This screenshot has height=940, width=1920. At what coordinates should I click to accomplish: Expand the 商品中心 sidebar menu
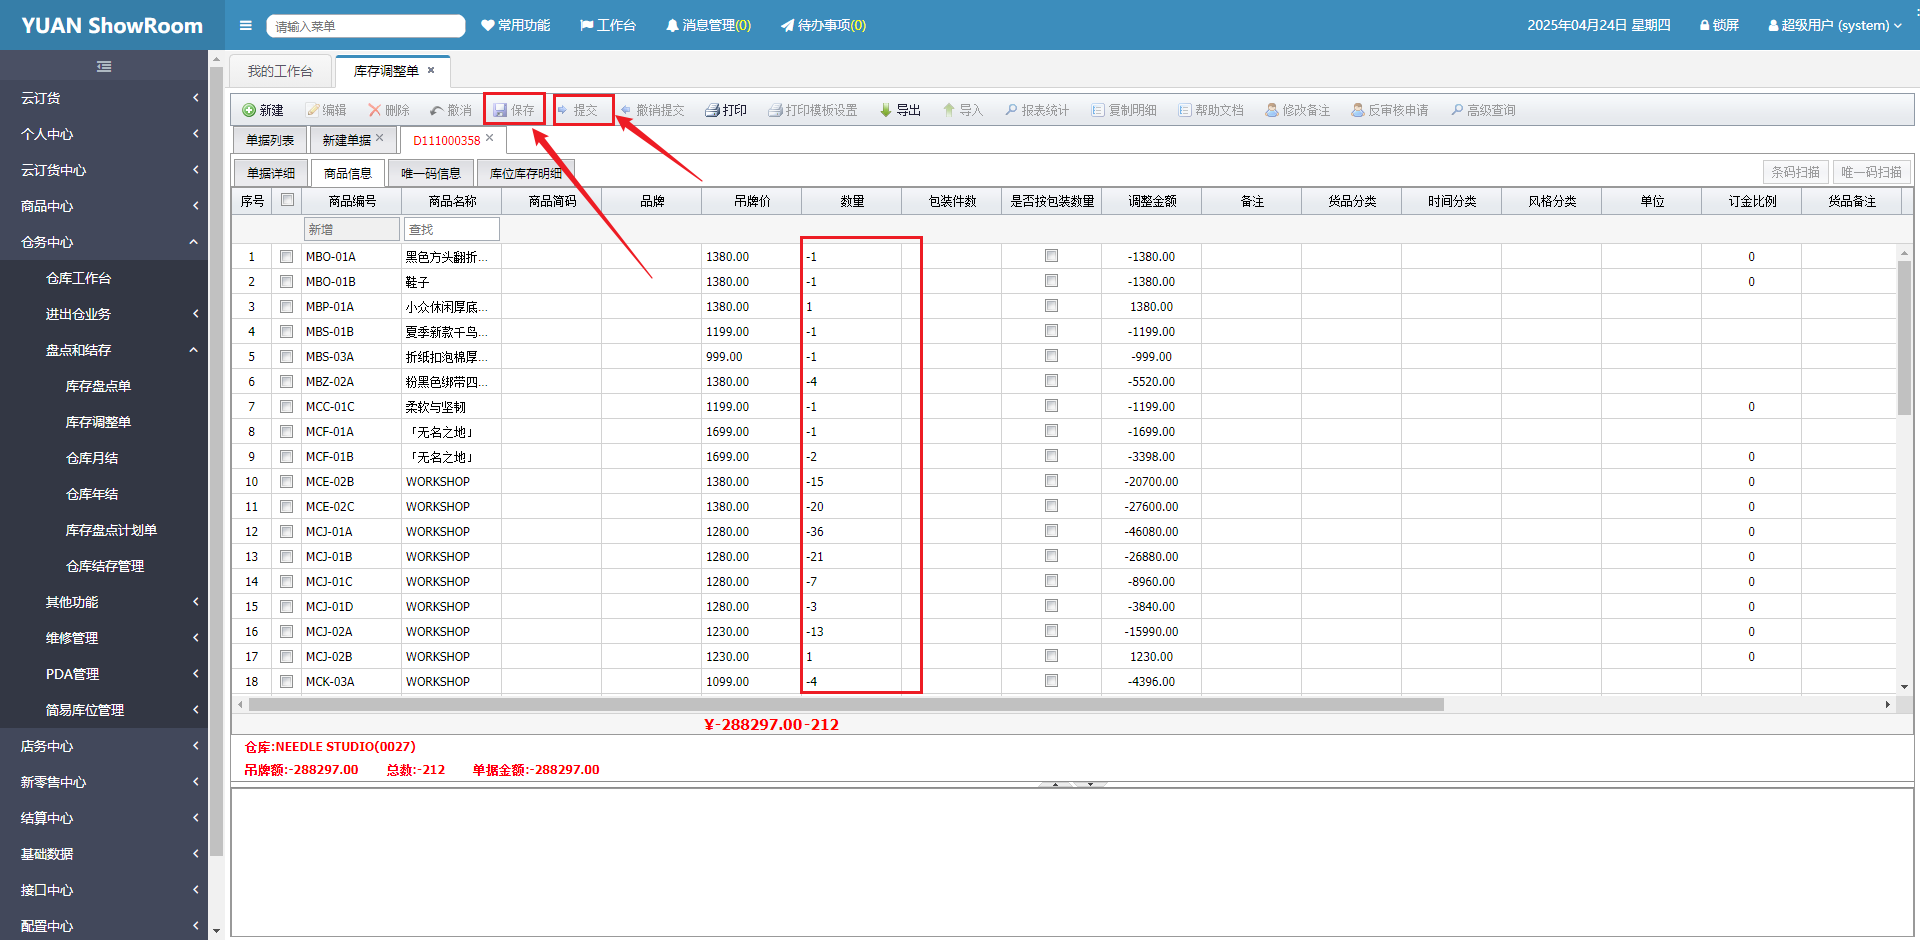pyautogui.click(x=104, y=206)
